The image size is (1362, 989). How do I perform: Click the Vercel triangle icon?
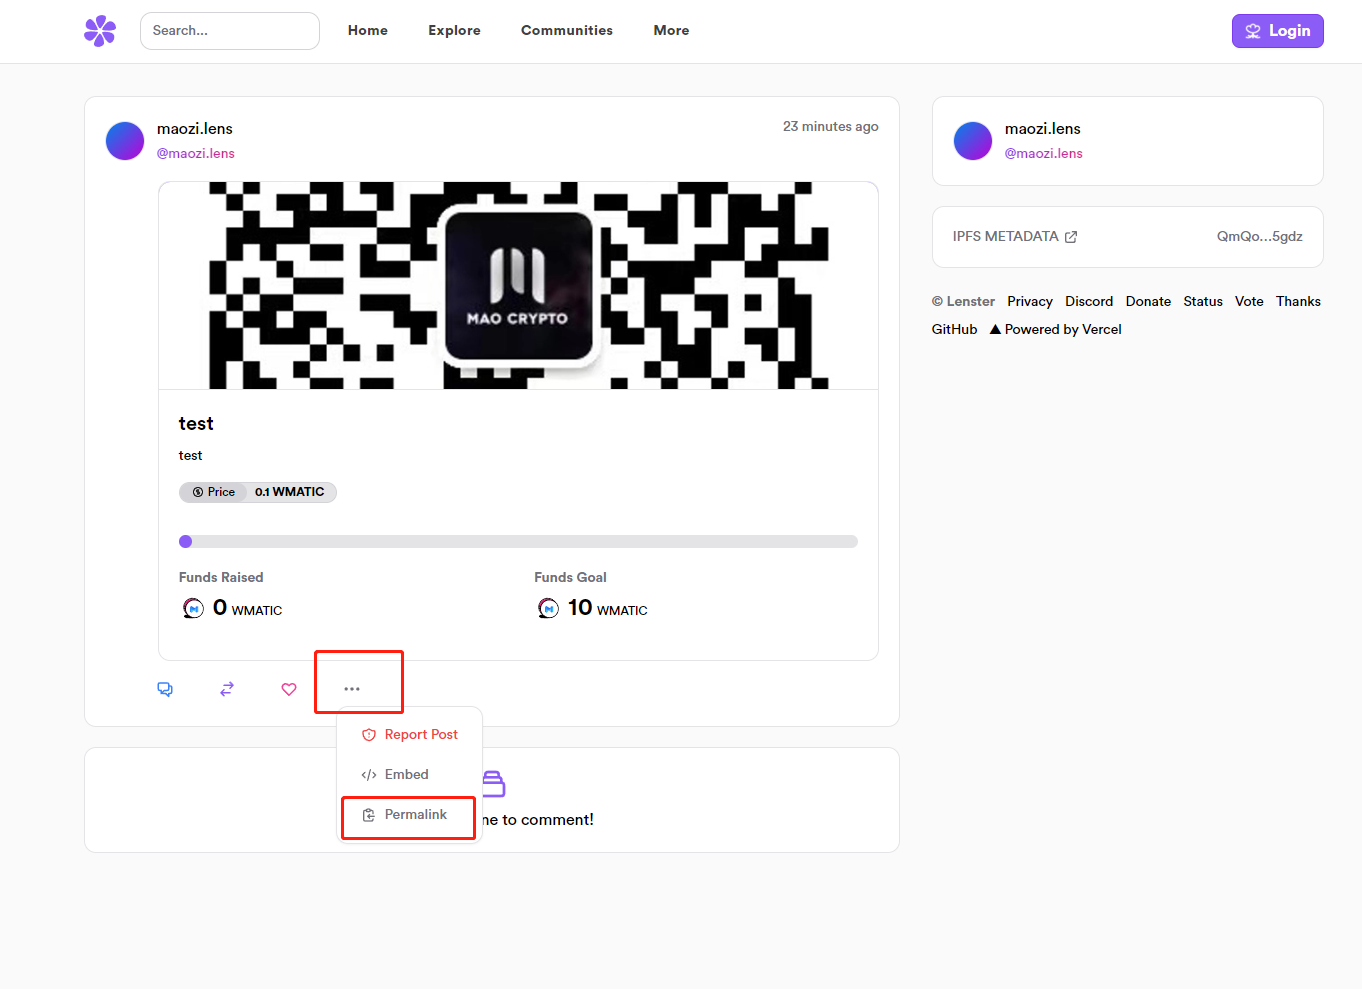(995, 329)
